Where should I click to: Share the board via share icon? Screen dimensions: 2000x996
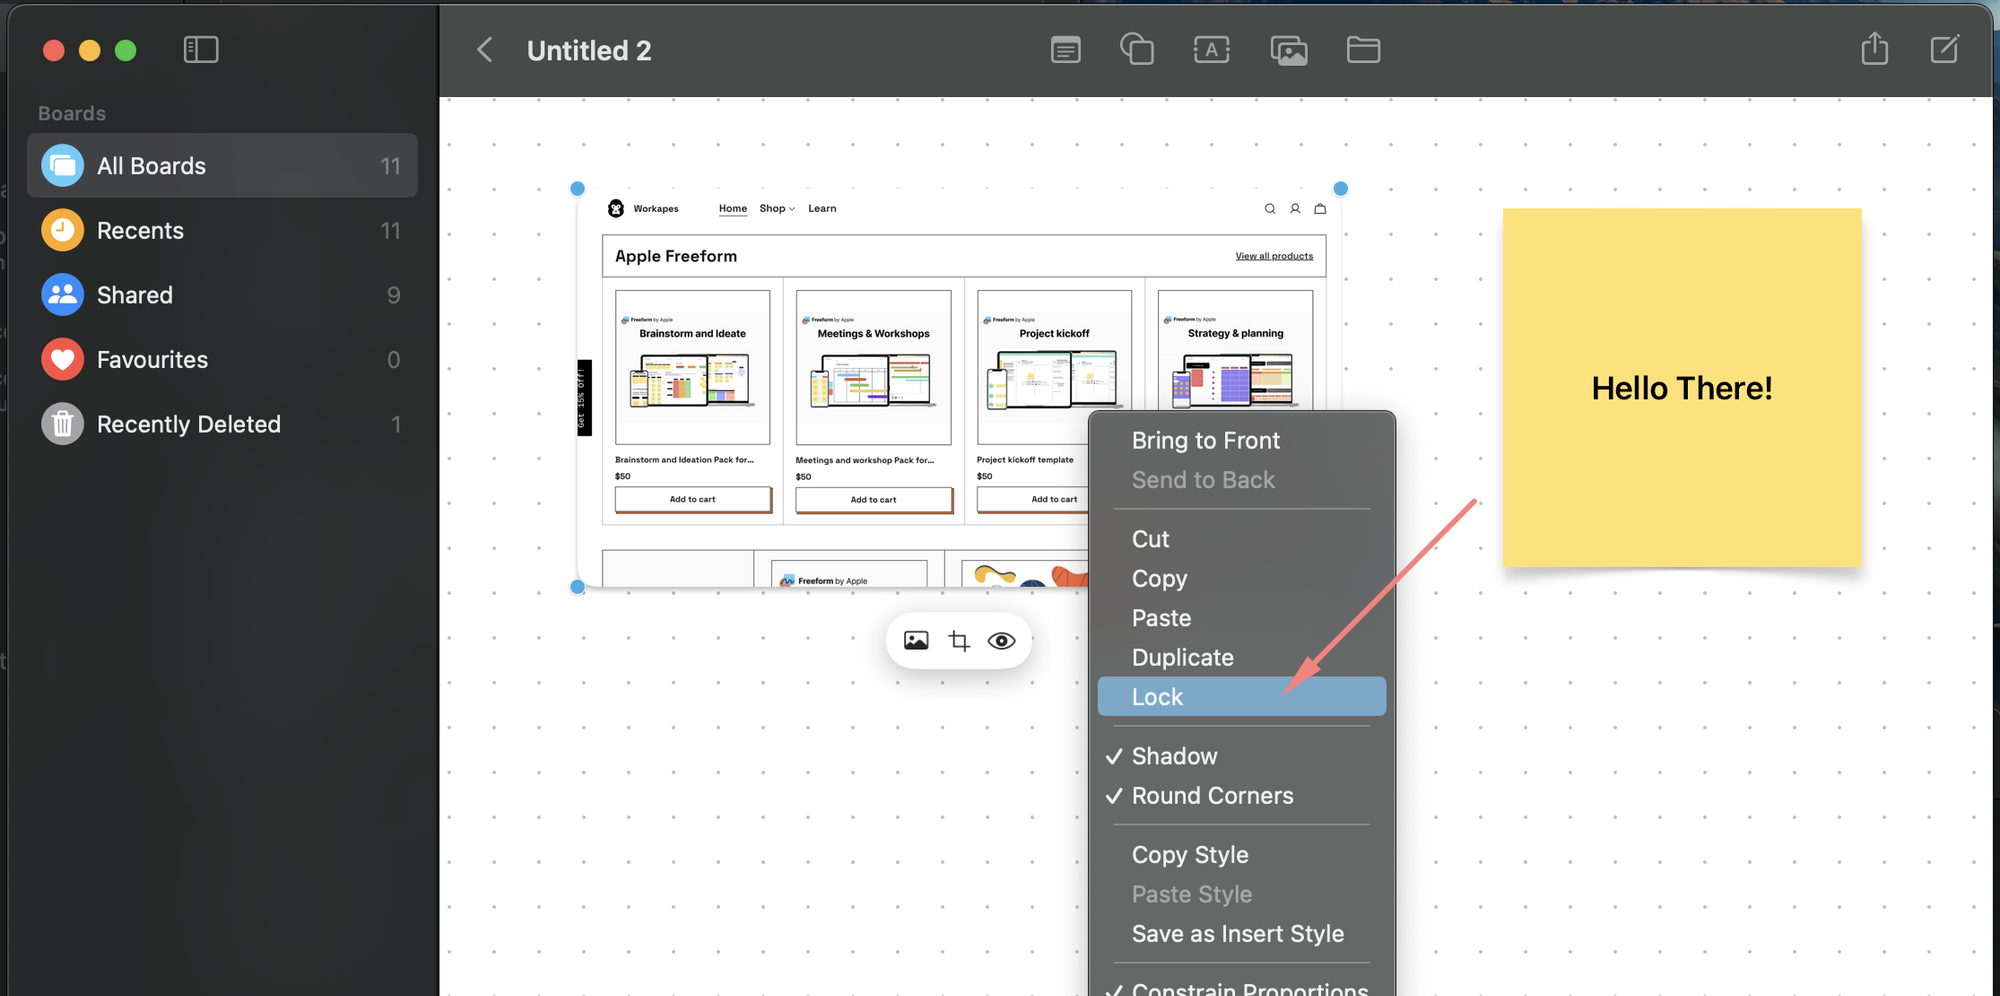pos(1875,49)
